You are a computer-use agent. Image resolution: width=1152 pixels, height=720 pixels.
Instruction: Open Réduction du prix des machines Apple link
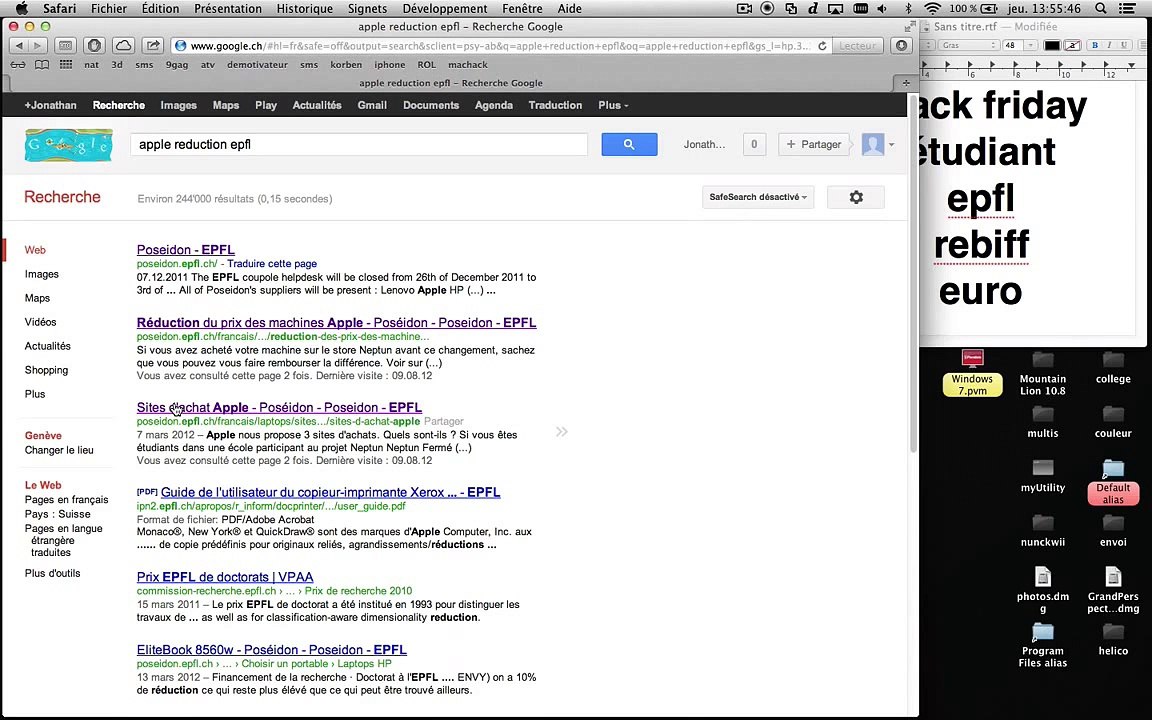336,323
